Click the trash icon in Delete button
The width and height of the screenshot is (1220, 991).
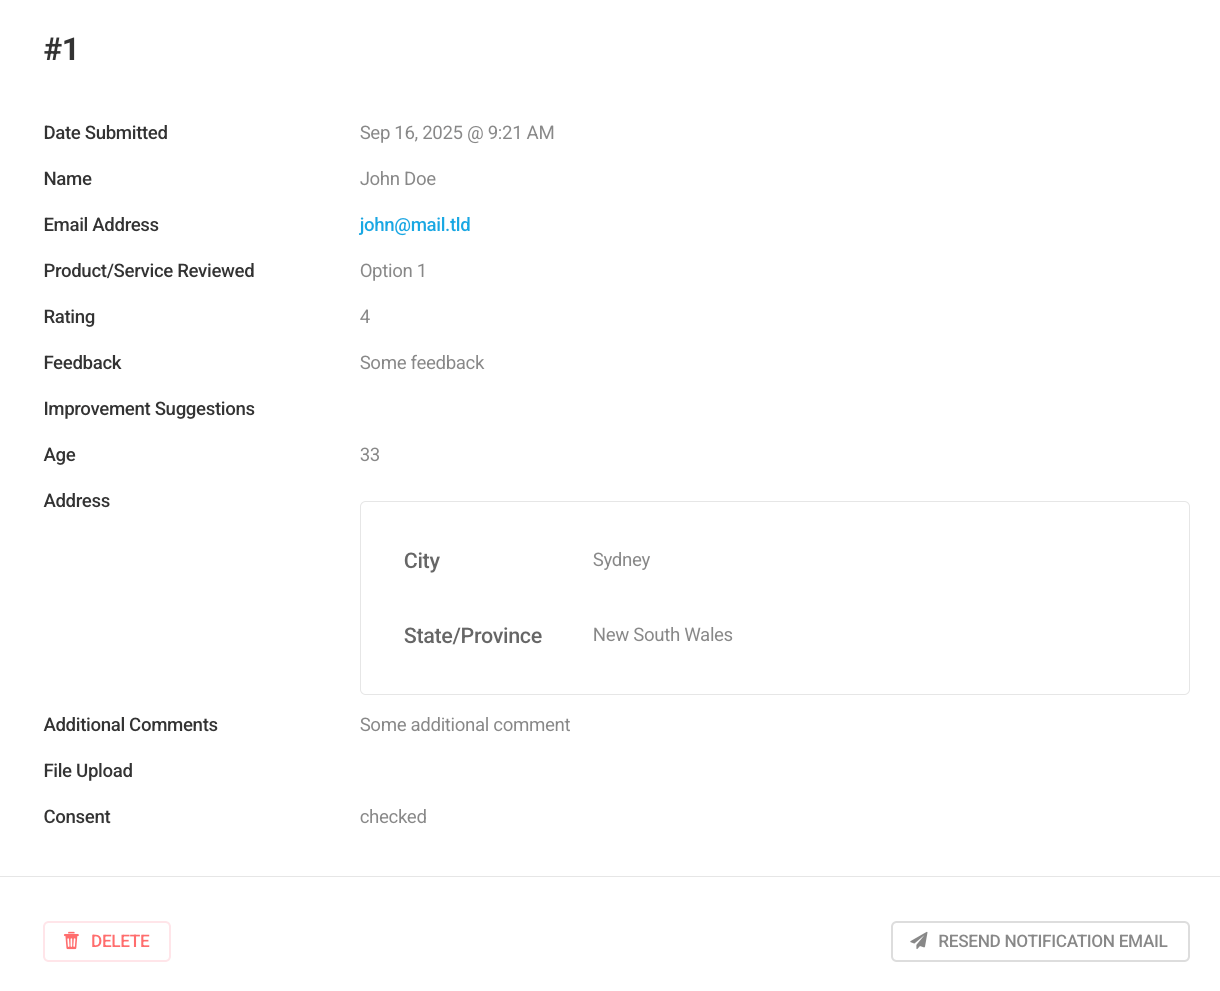click(x=71, y=941)
